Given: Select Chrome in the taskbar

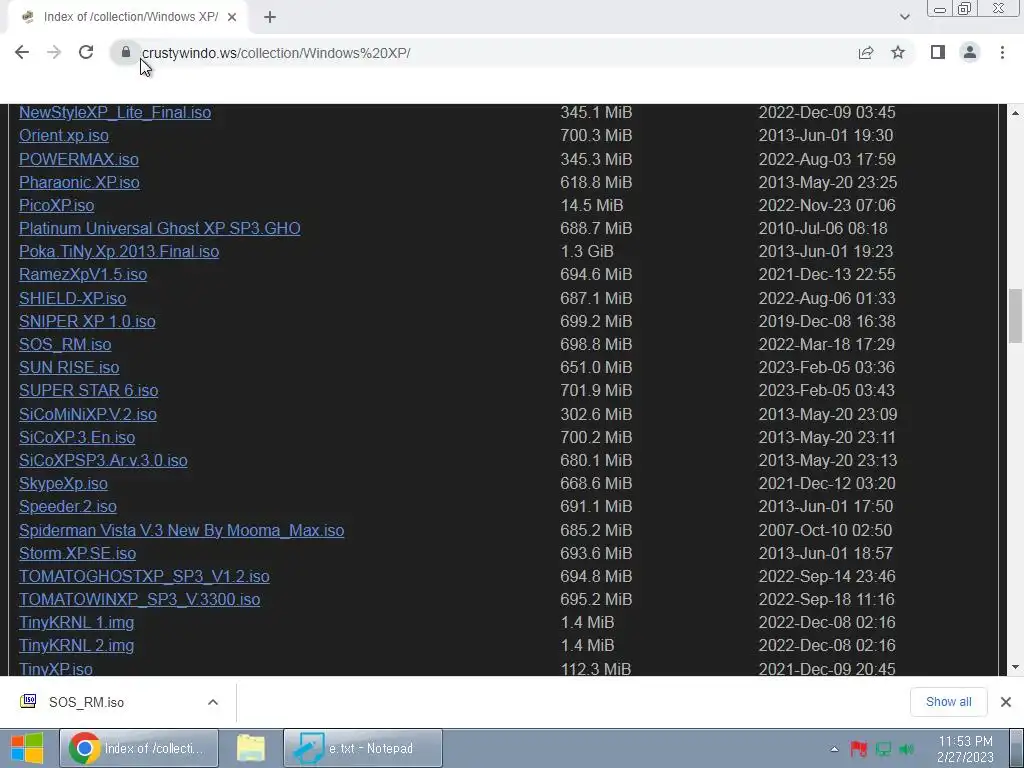Looking at the screenshot, I should click(138, 748).
